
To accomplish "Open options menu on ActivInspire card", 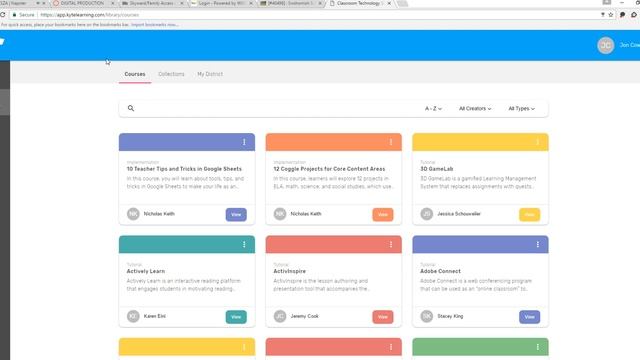I will click(x=391, y=244).
